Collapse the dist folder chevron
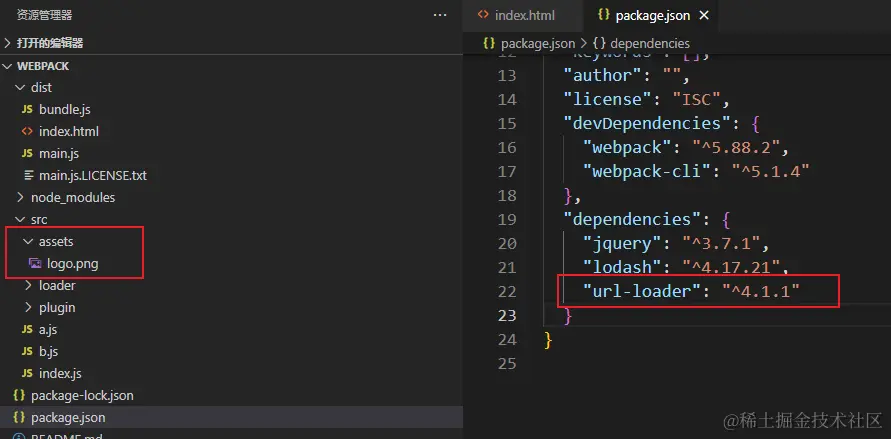Image resolution: width=891 pixels, height=439 pixels. click(20, 87)
